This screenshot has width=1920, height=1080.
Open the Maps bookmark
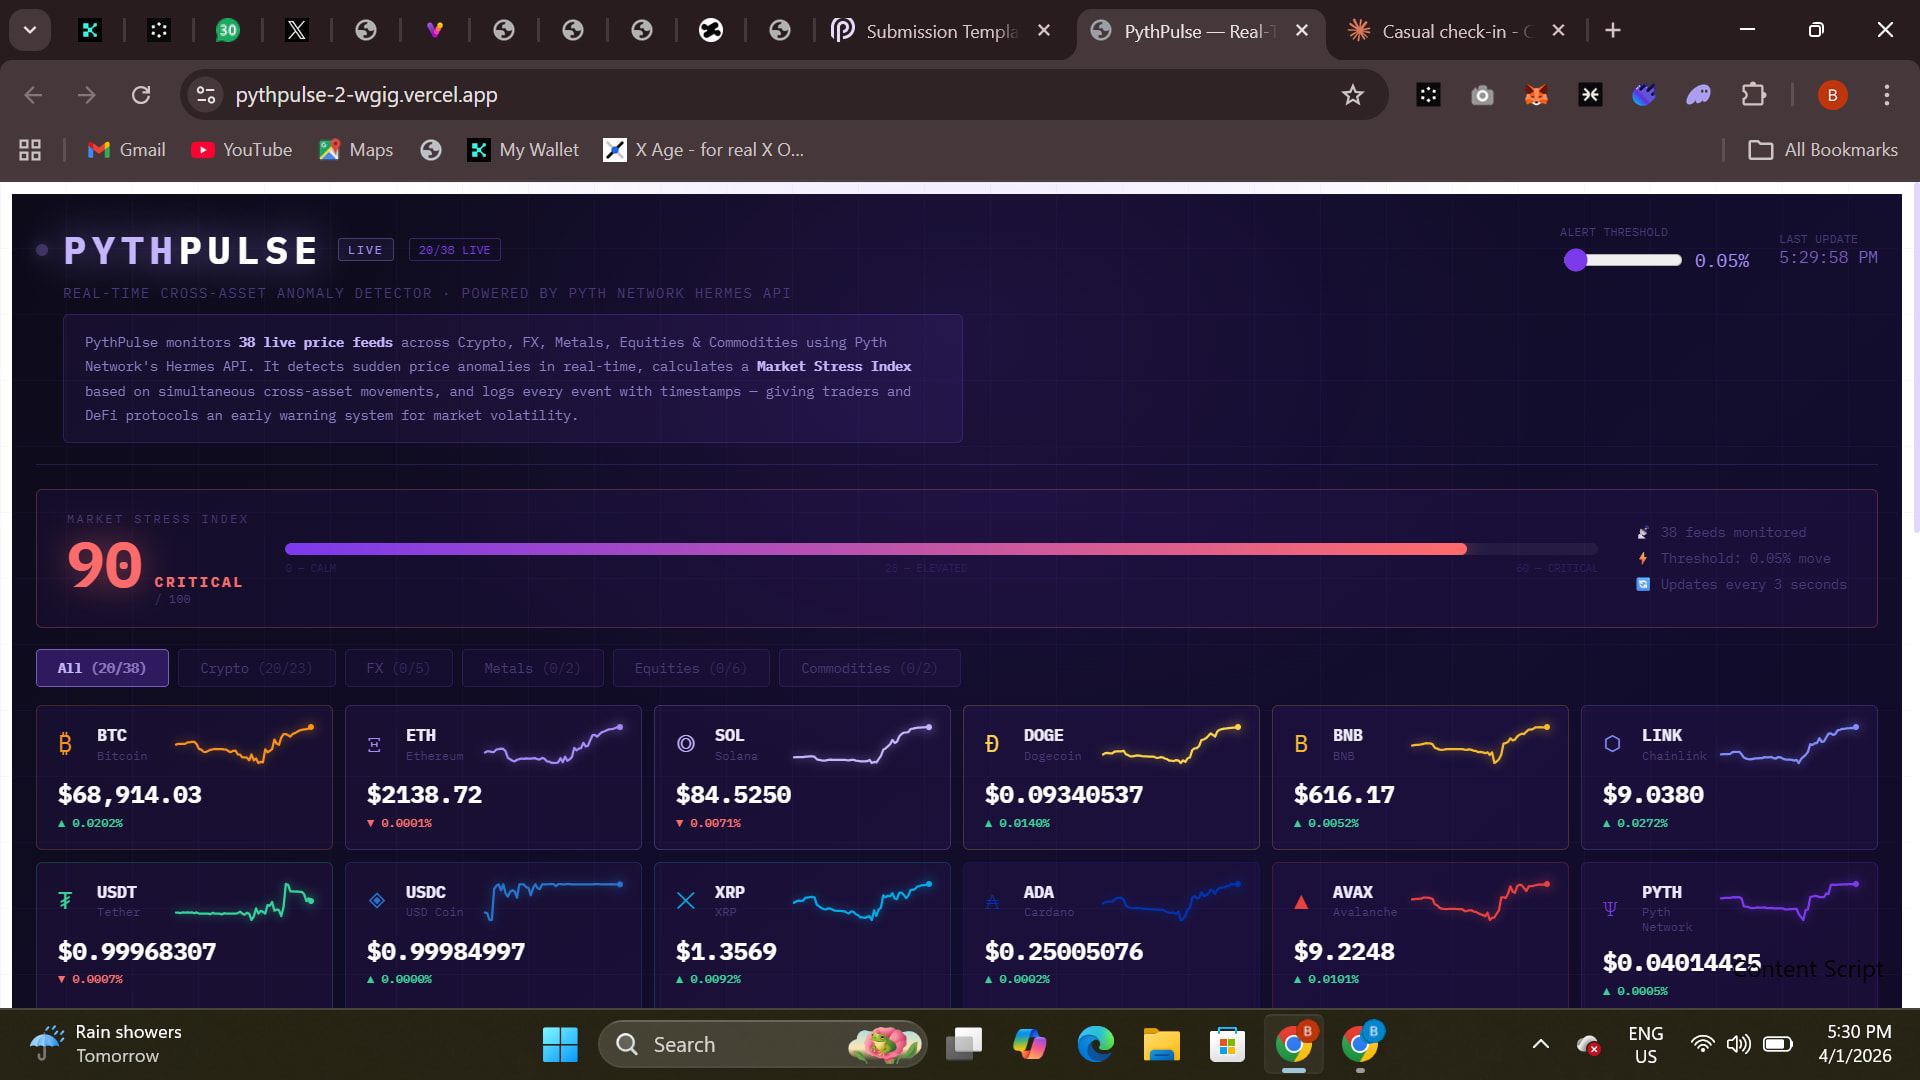(x=356, y=150)
